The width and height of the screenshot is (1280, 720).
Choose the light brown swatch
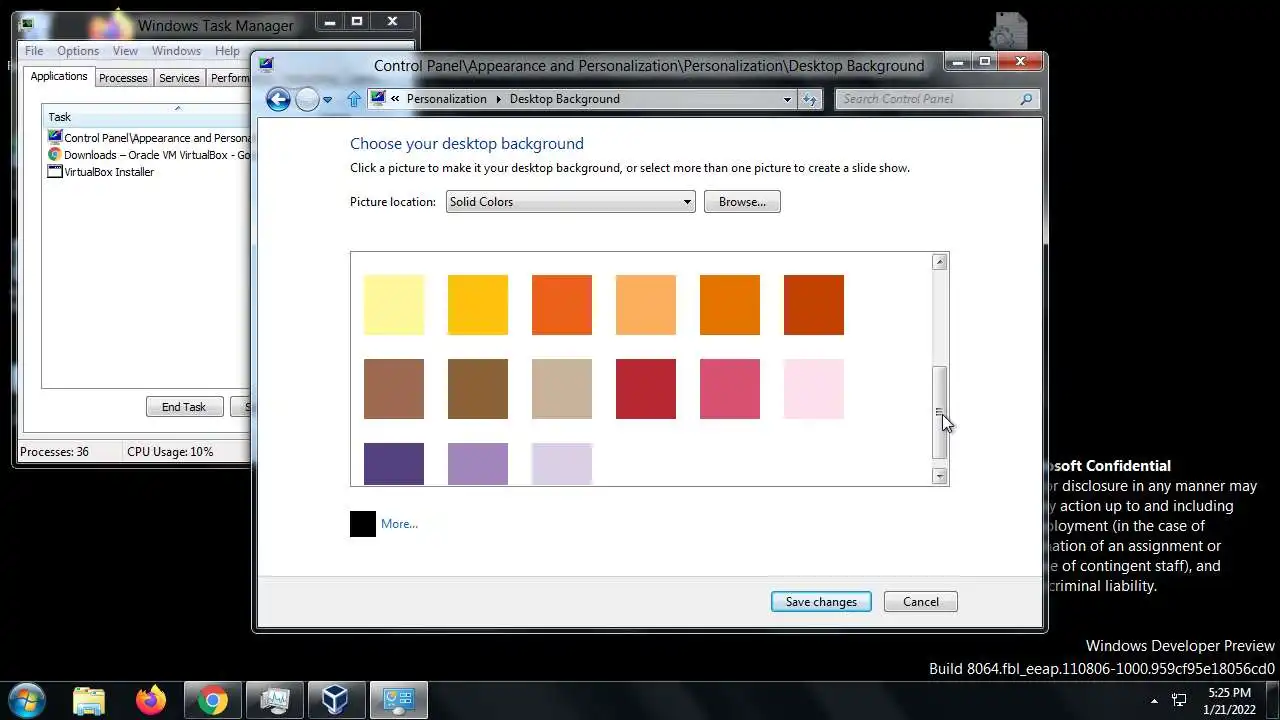394,389
